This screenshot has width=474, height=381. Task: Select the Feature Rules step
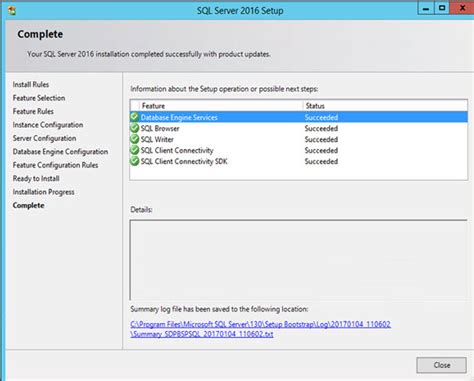pos(33,111)
